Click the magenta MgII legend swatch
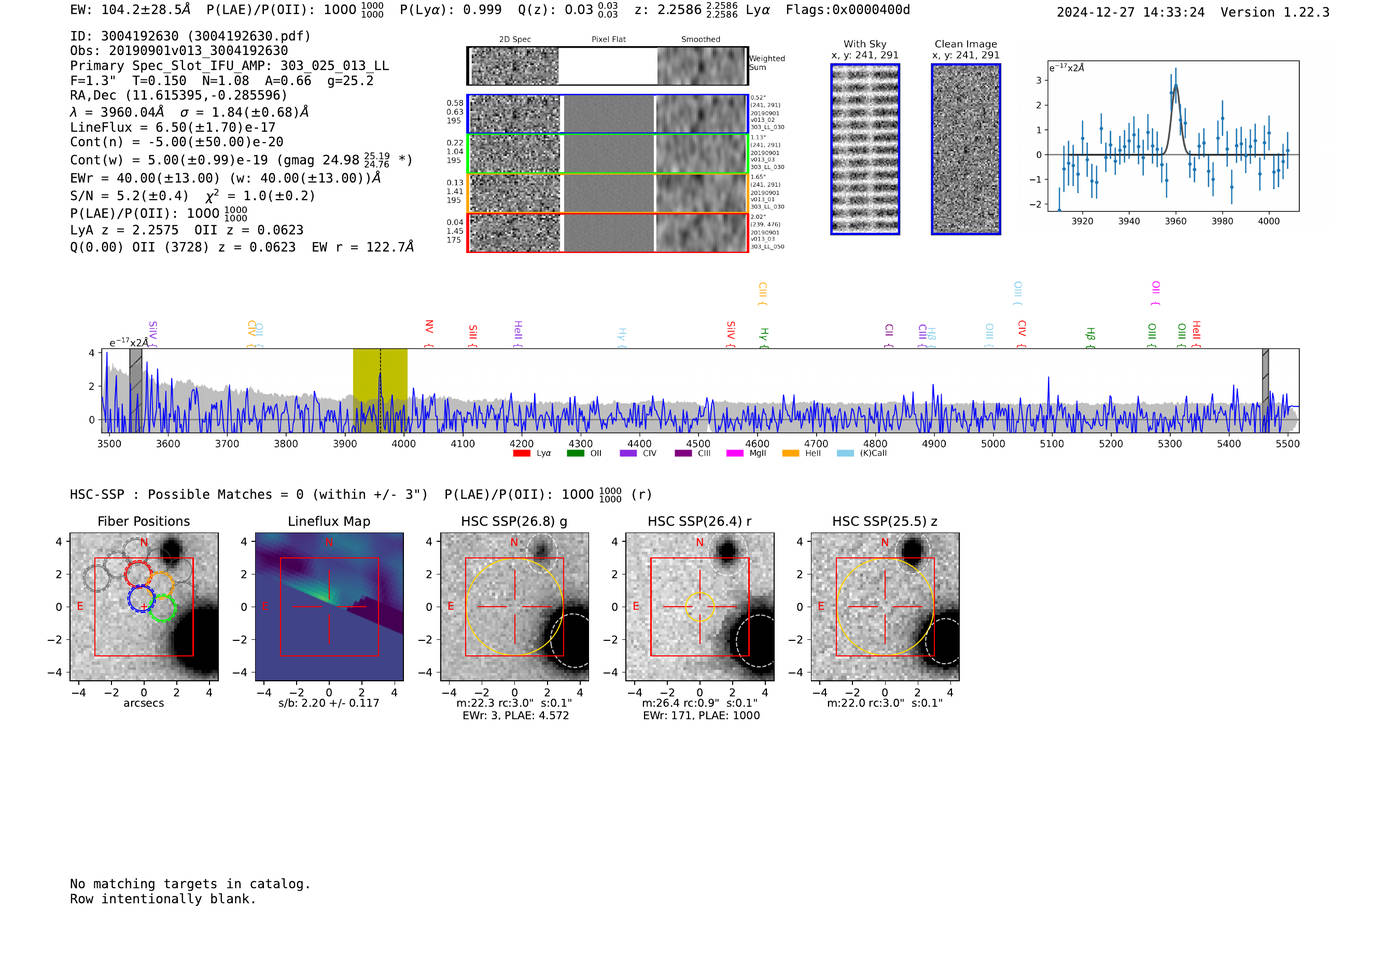Image resolution: width=1400 pixels, height=953 pixels. pos(735,453)
